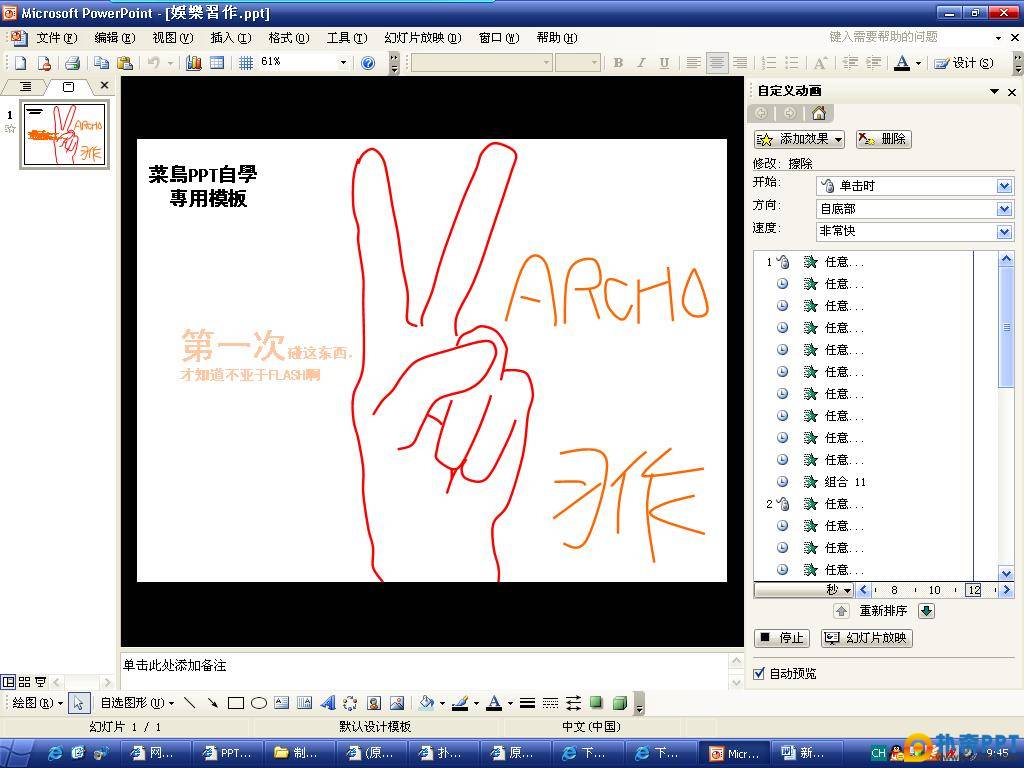Select slide 1 thumbnail in the left pane
The width and height of the screenshot is (1024, 768).
point(65,135)
